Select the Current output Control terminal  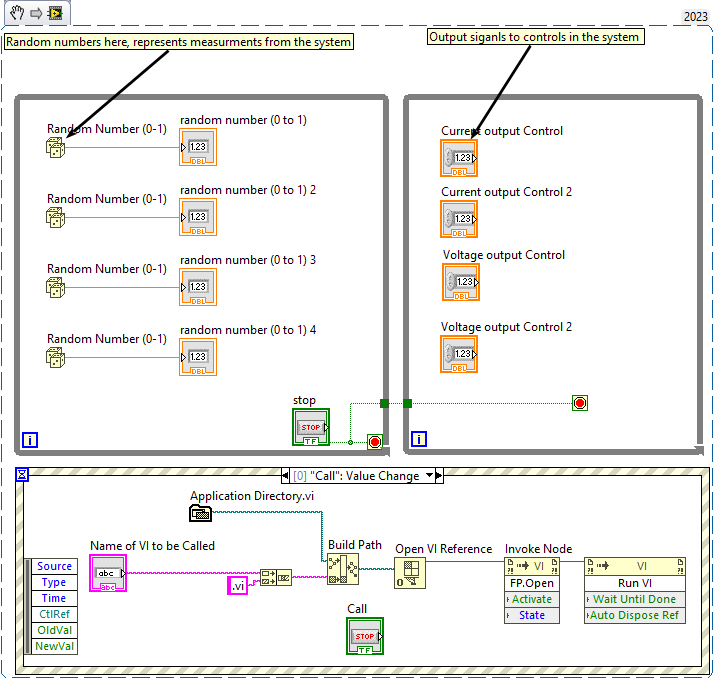tap(460, 158)
